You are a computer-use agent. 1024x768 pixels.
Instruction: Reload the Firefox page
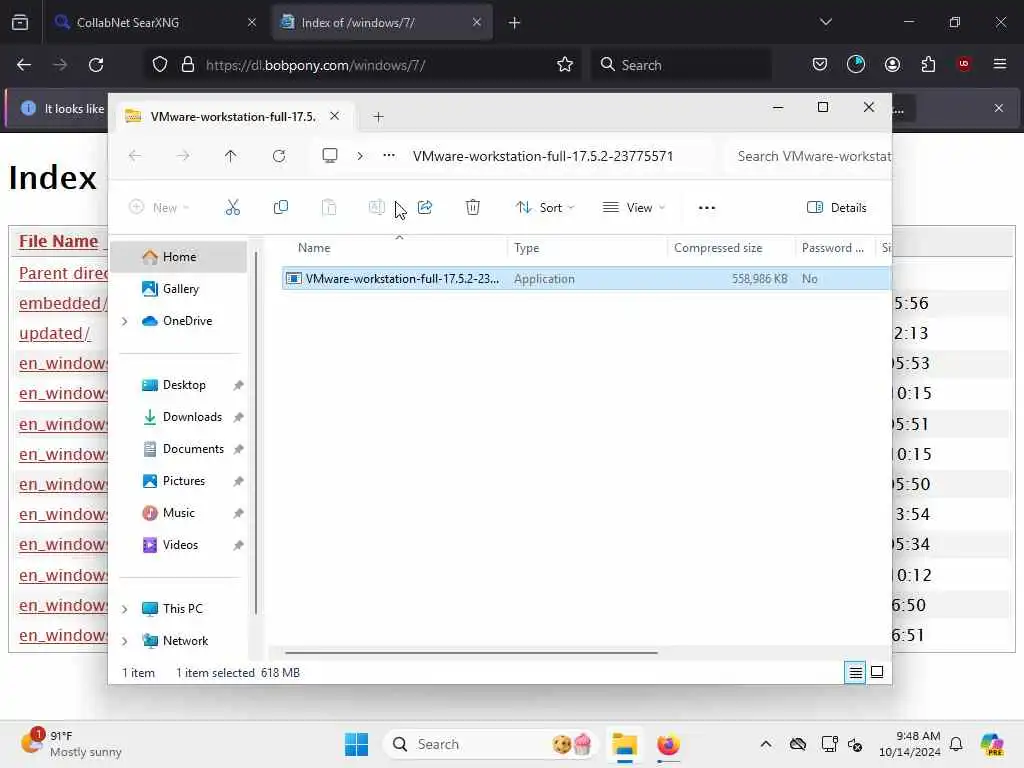pos(96,65)
